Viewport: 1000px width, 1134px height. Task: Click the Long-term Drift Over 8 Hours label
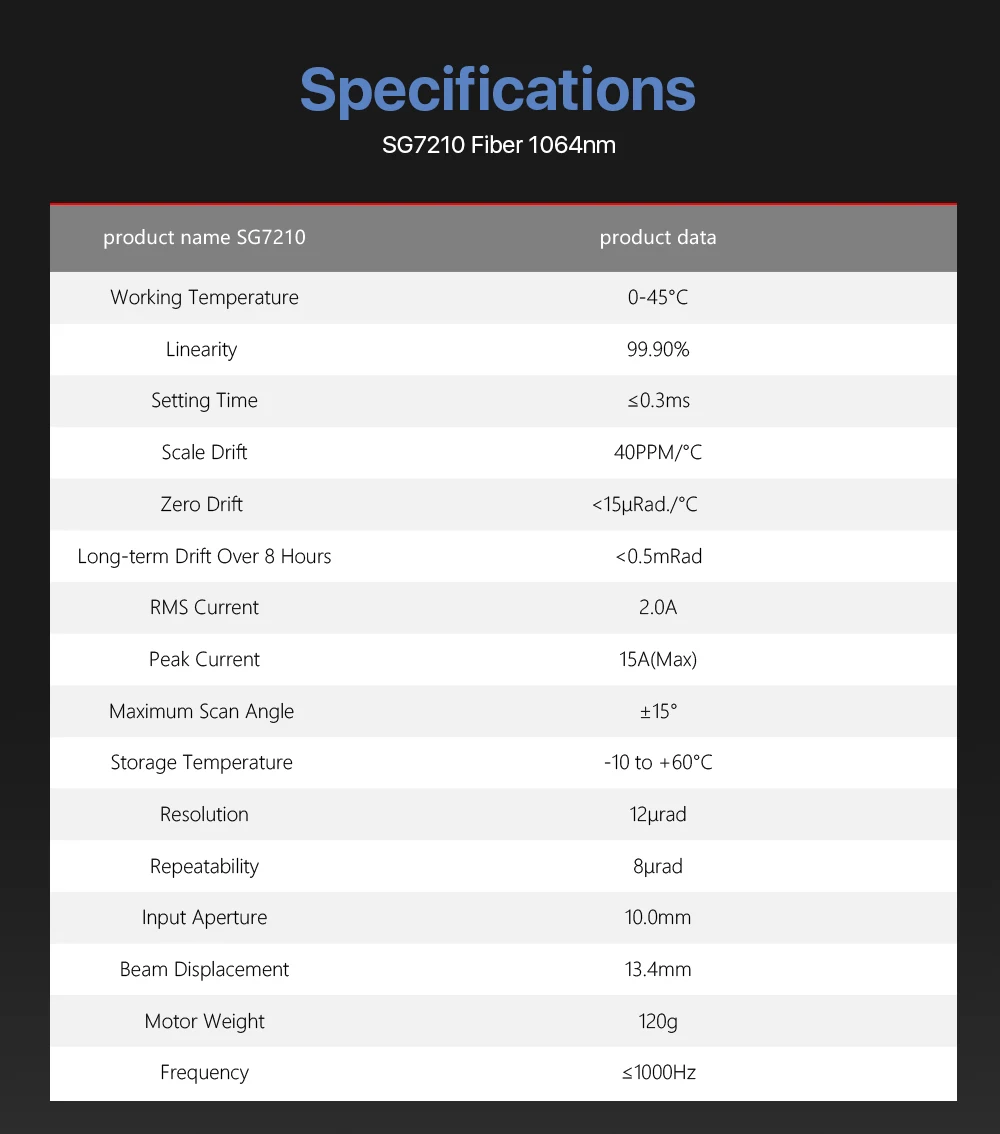coord(204,556)
